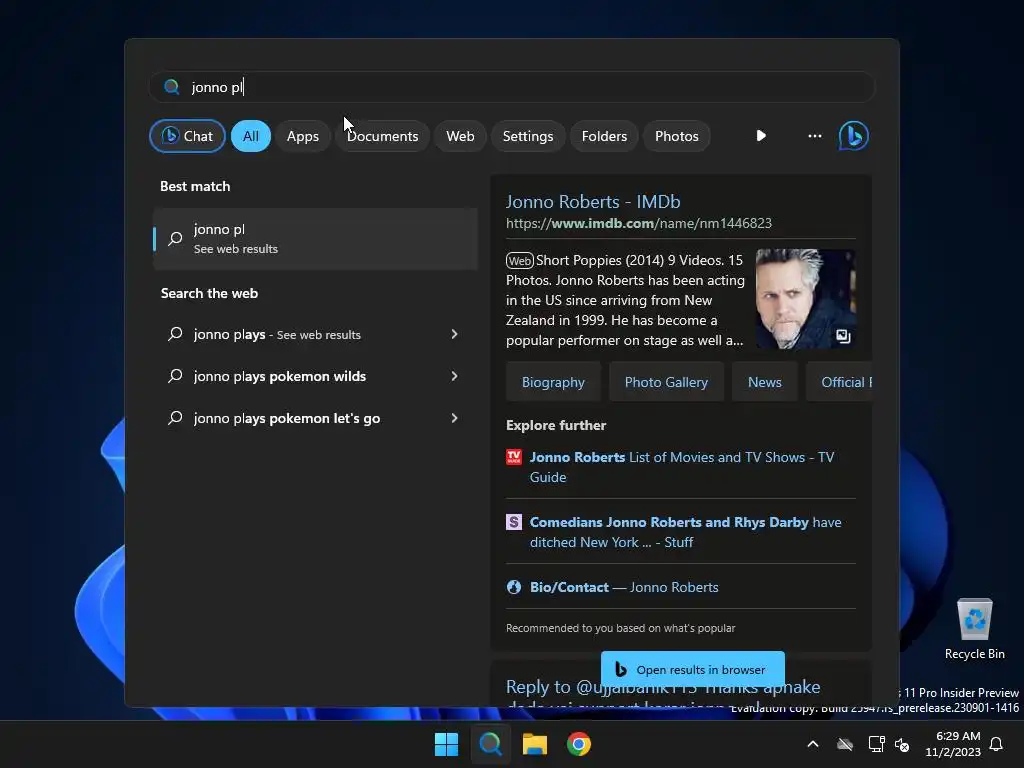Expand the 'jonno plays' suggestion chevron

pyautogui.click(x=455, y=334)
